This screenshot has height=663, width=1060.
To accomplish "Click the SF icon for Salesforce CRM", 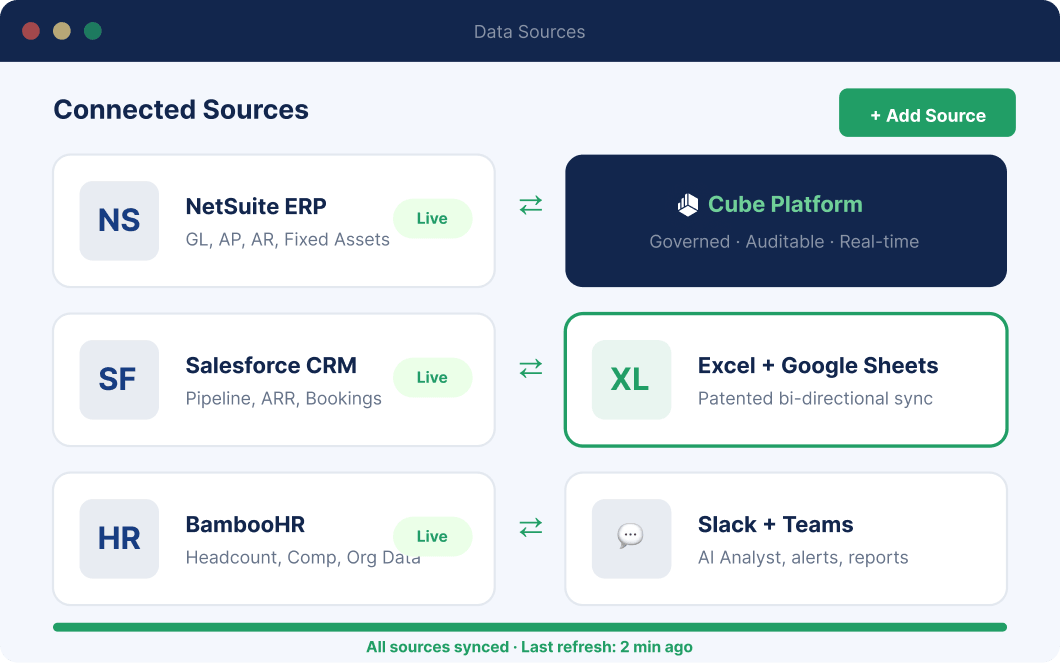I will (119, 379).
